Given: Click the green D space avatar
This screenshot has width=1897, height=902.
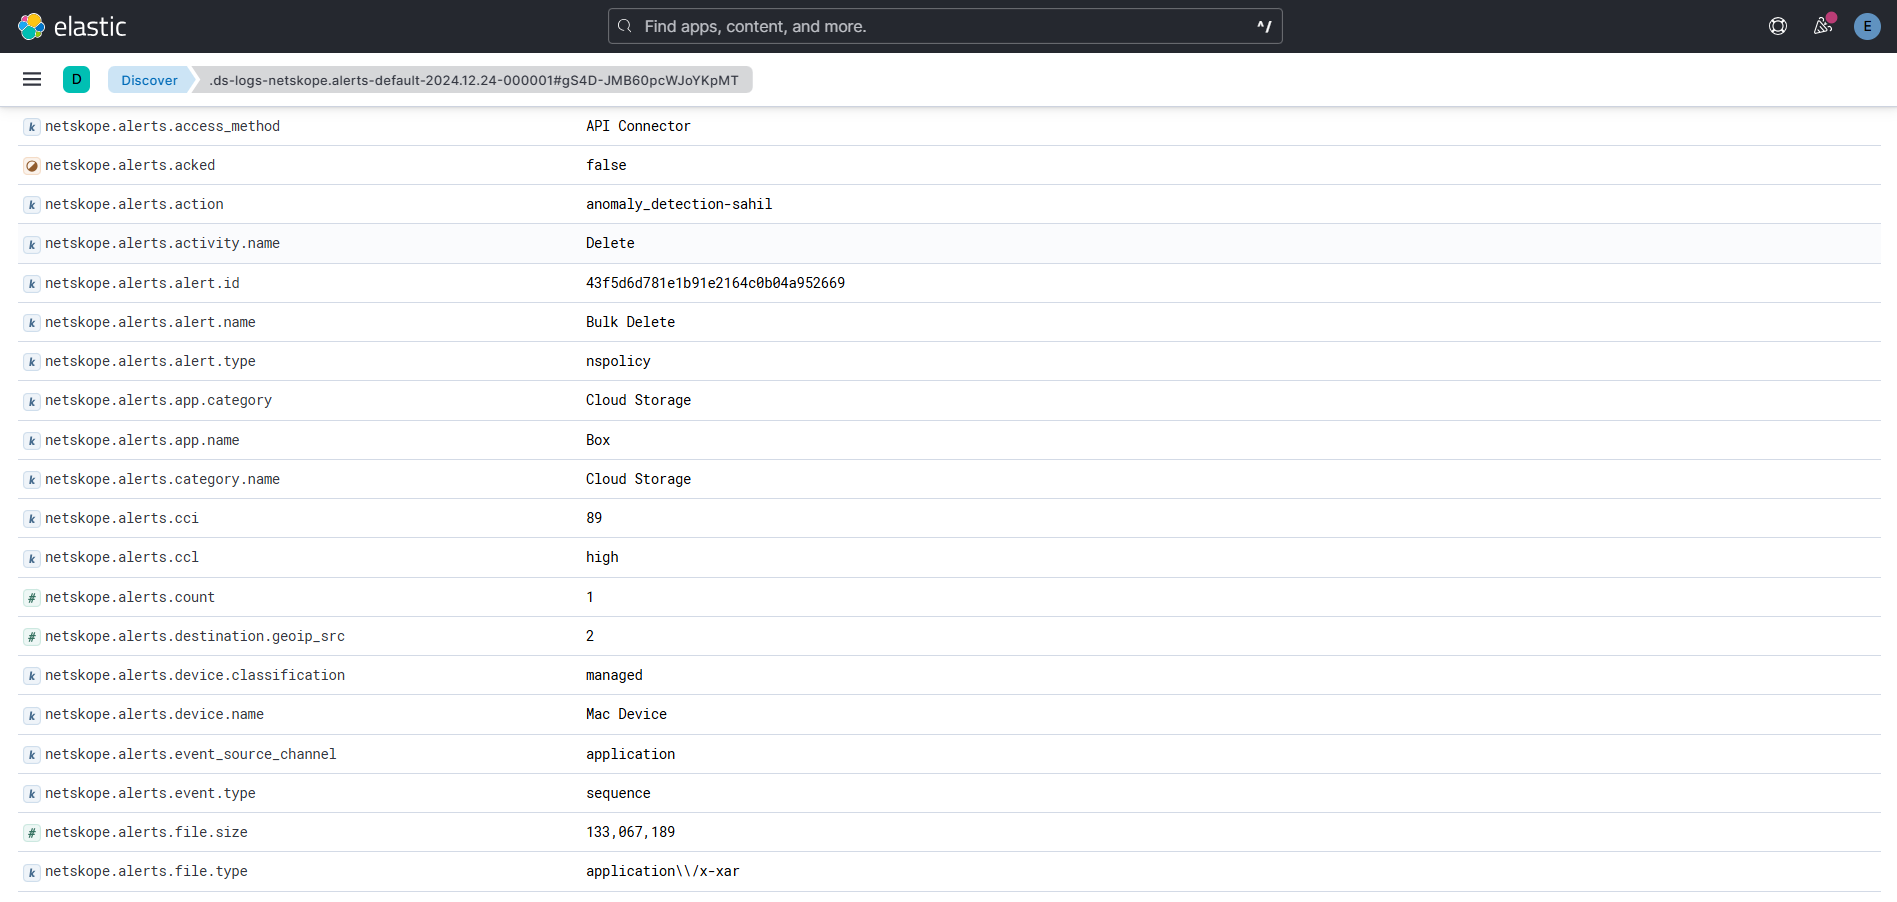Looking at the screenshot, I should pos(77,80).
